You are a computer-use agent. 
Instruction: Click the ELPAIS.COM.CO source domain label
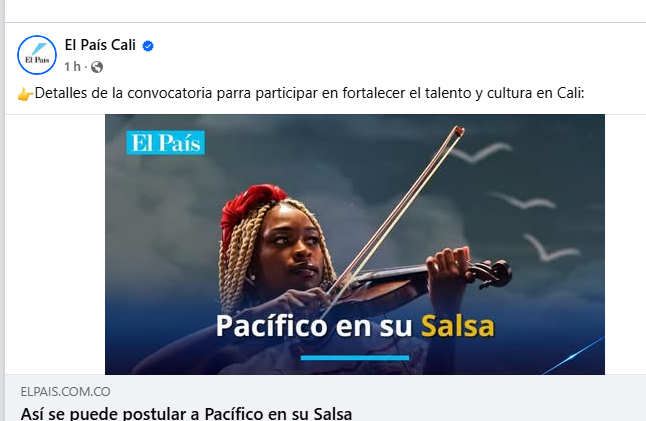click(66, 391)
